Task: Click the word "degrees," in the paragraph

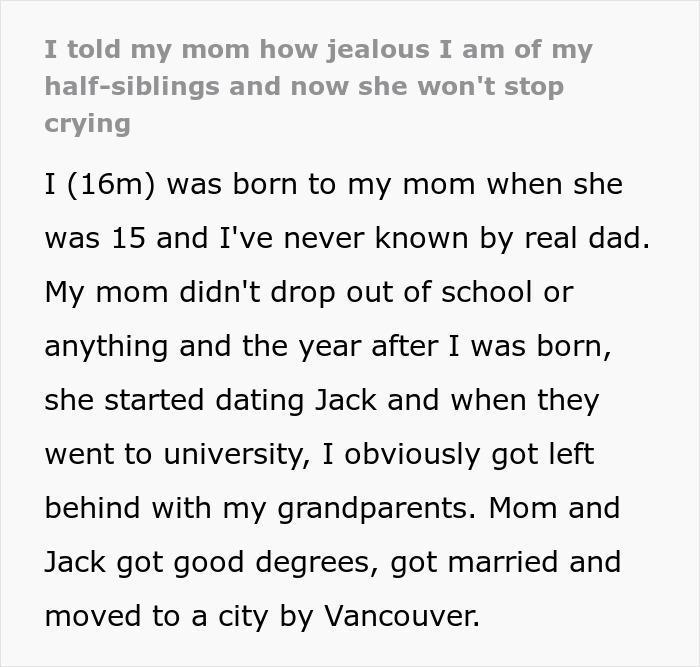Action: click(x=313, y=563)
